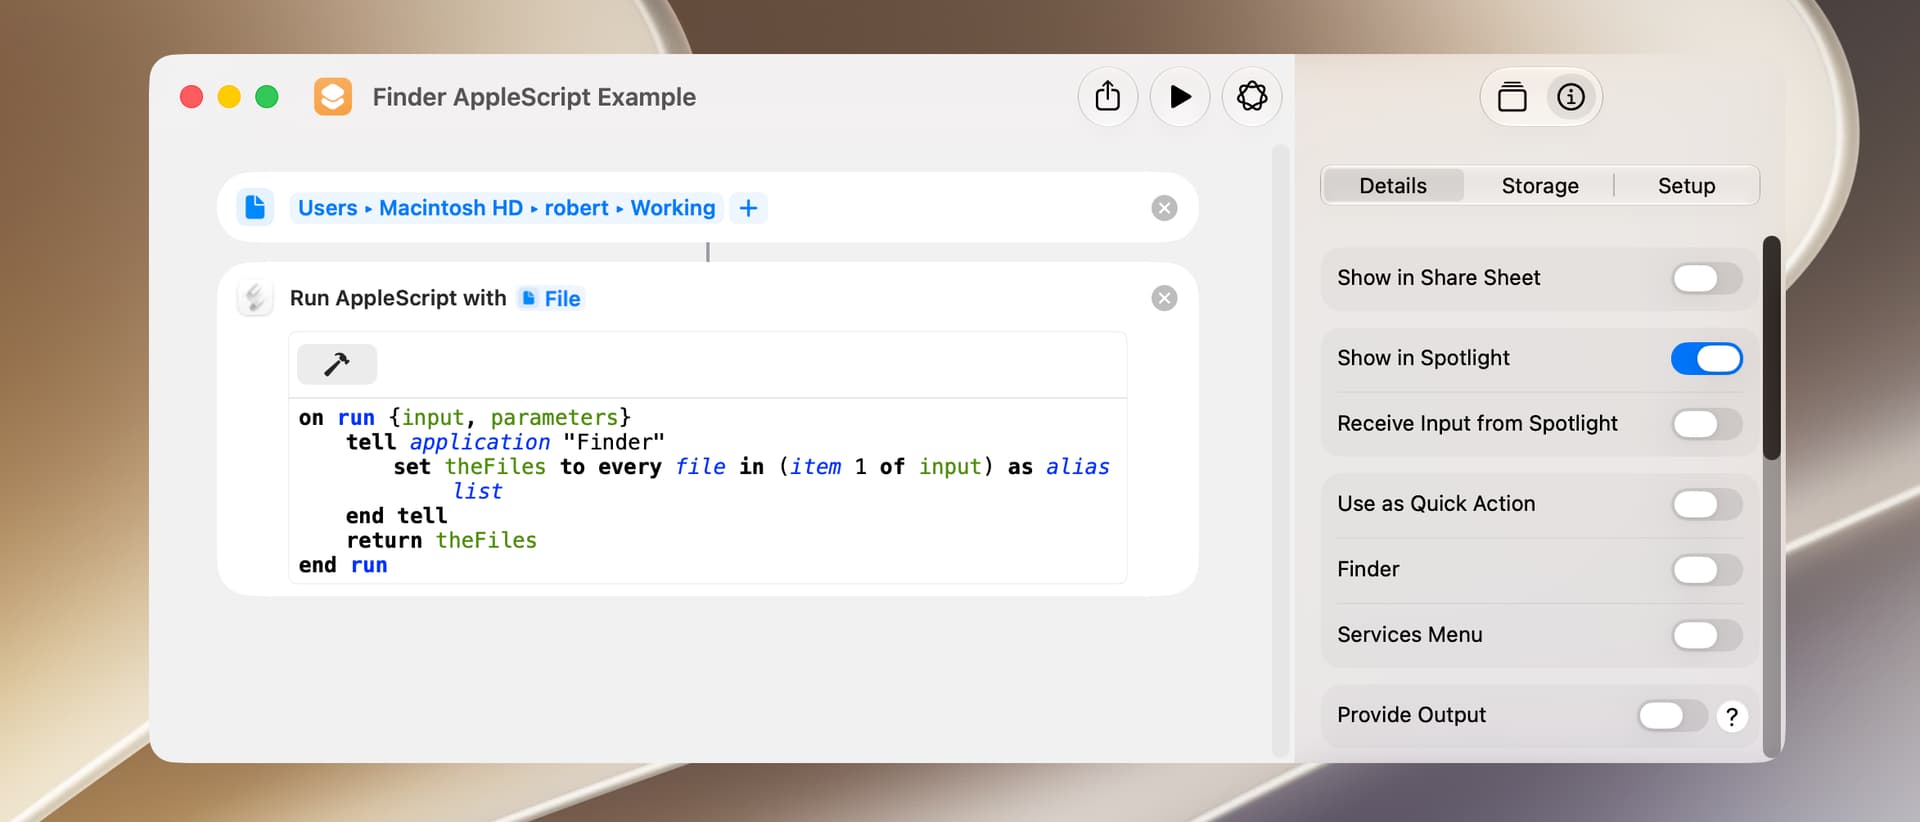The image size is (1920, 822).
Task: Enable the Services Menu toggle
Action: [x=1707, y=635]
